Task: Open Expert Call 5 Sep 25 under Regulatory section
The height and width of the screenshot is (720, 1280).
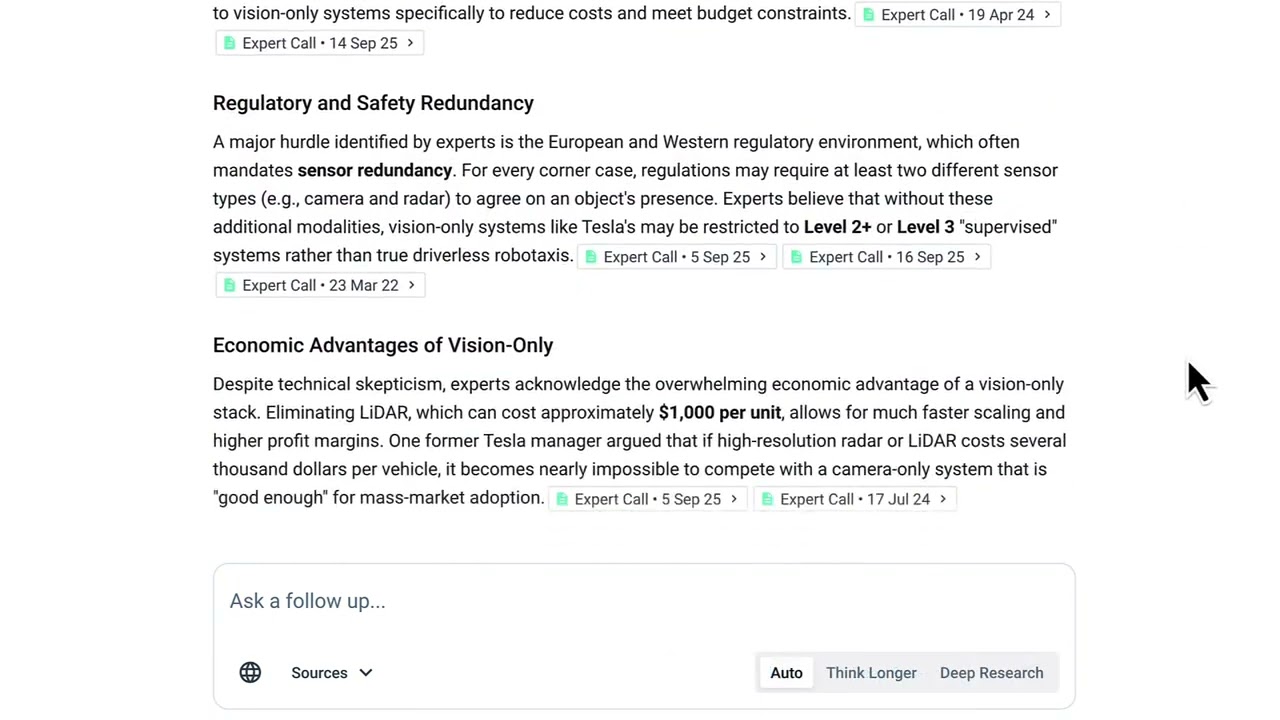Action: [x=676, y=257]
